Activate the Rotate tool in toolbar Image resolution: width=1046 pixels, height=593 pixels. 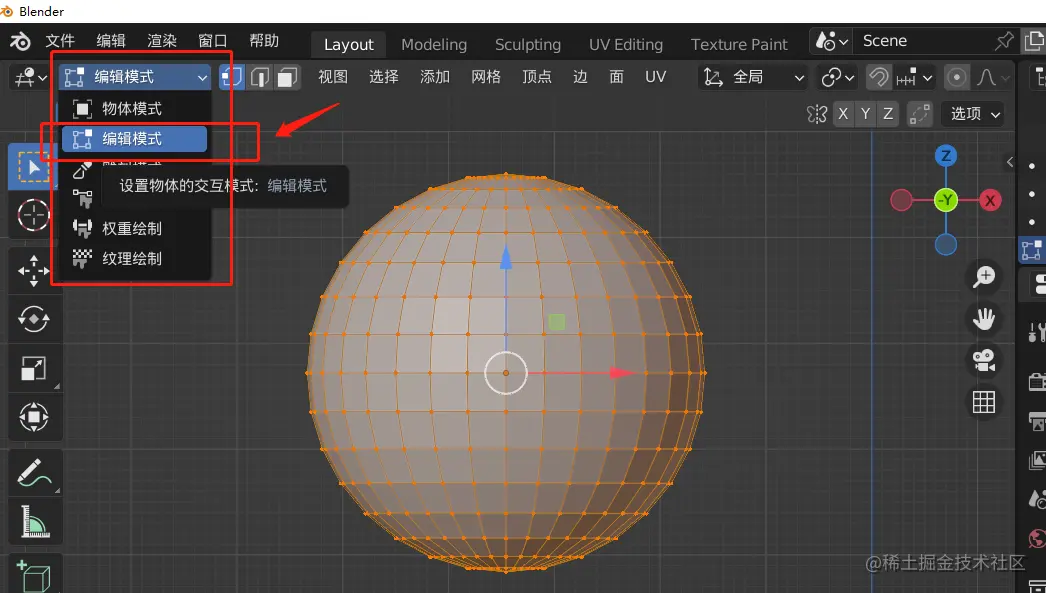coord(33,319)
